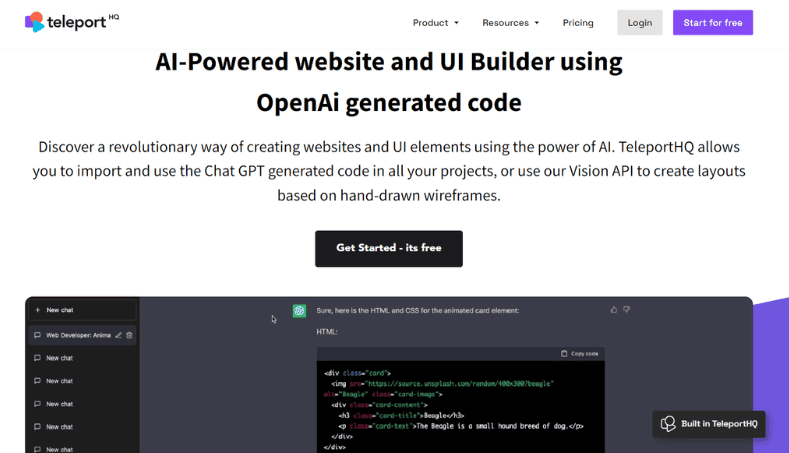Screen dimensions: 789x453
Task: Expand the Resources dropdown menu
Action: [x=511, y=23]
